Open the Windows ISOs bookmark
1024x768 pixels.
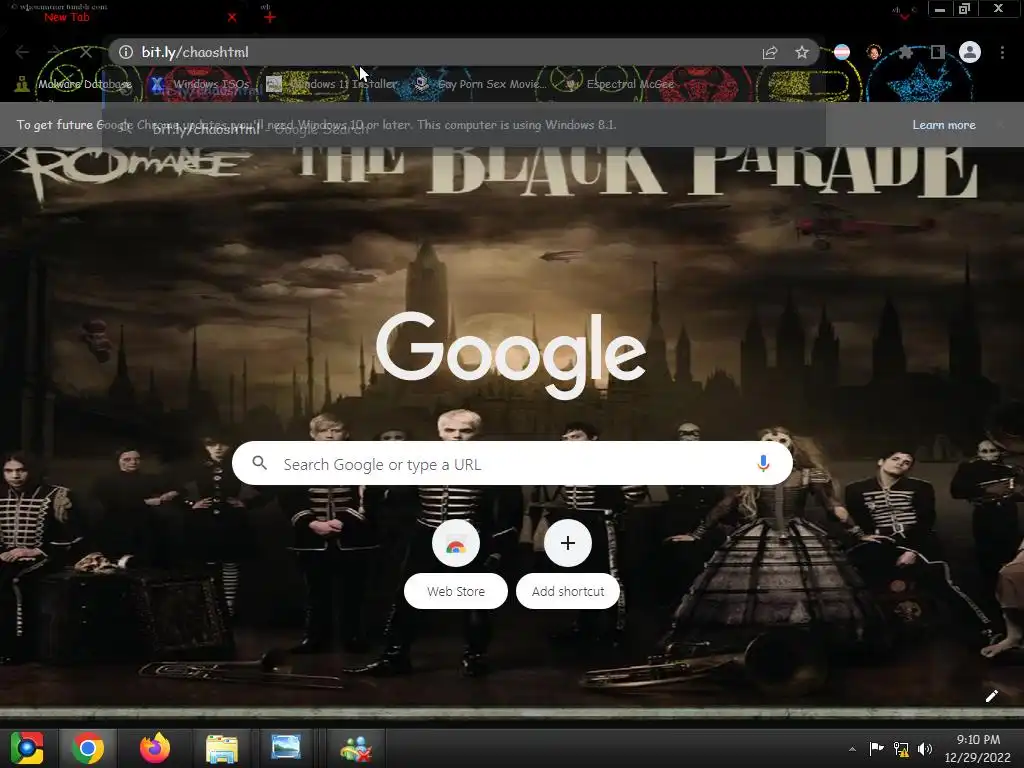coord(200,84)
